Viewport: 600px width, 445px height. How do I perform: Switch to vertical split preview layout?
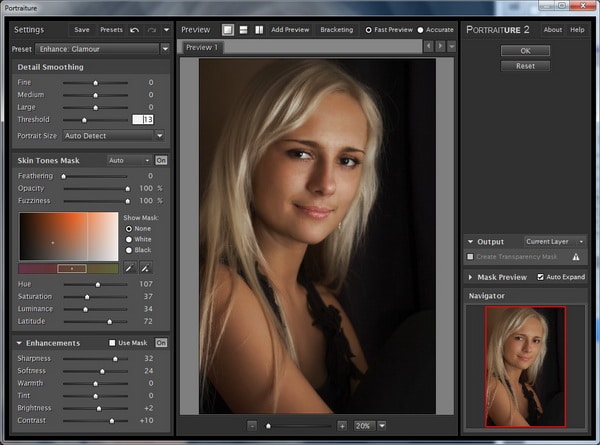click(259, 30)
